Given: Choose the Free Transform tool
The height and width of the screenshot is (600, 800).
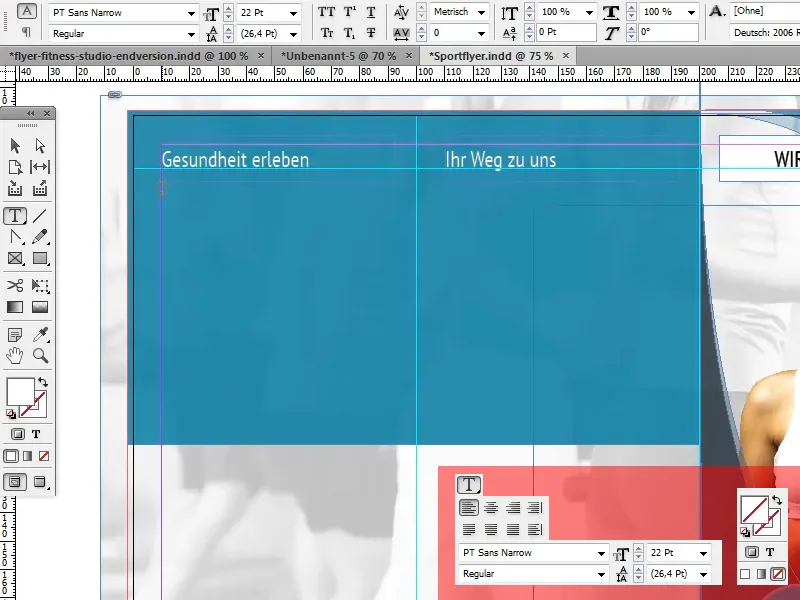Looking at the screenshot, I should tap(40, 285).
